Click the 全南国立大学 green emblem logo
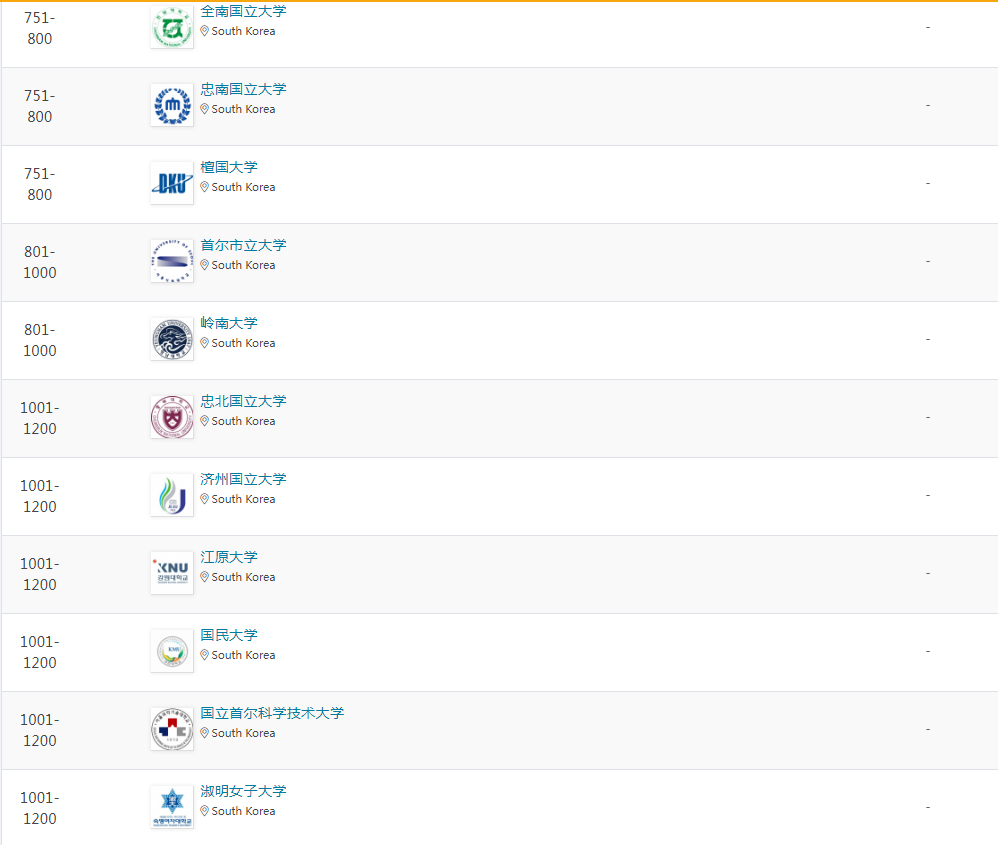This screenshot has width=998, height=845. pos(172,26)
